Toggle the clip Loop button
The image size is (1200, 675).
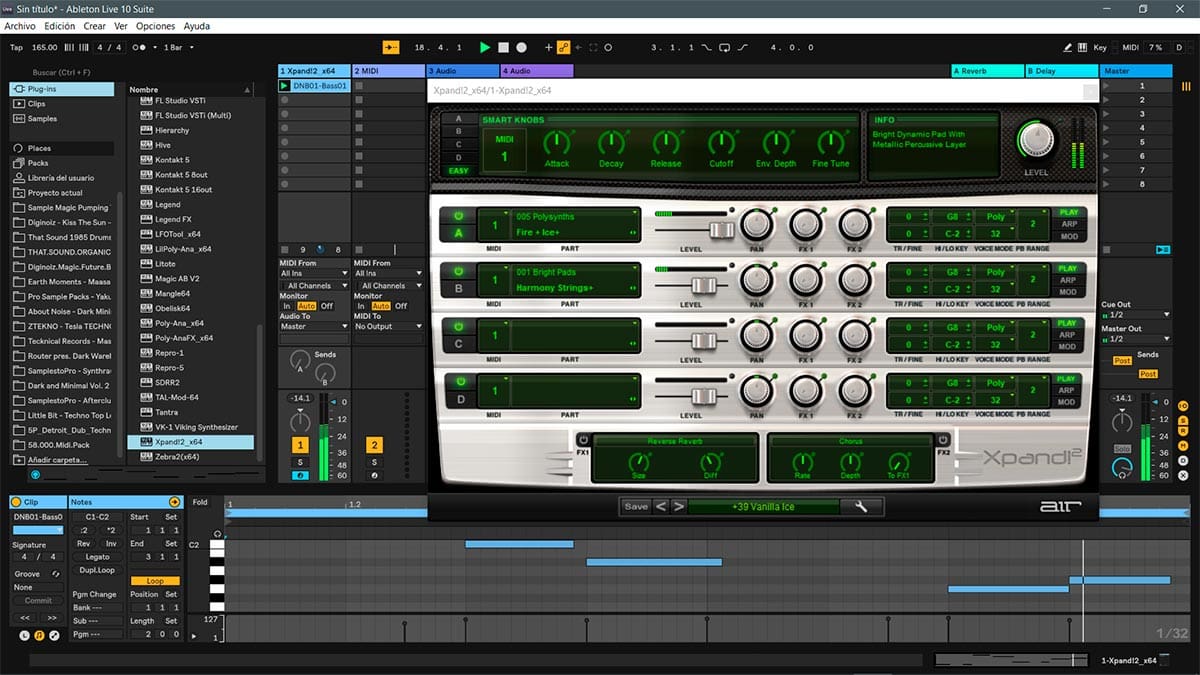(x=155, y=581)
